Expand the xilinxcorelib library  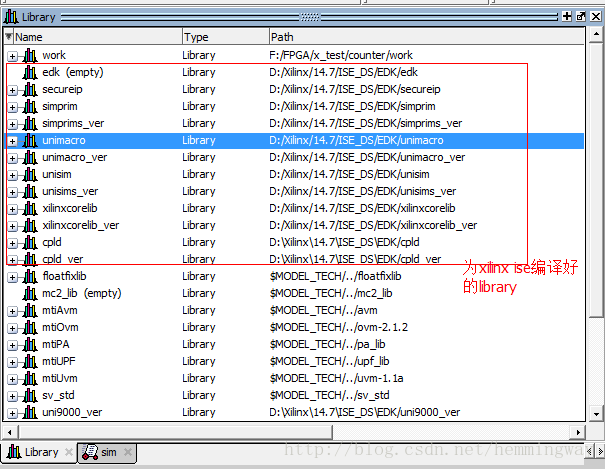[x=12, y=209]
